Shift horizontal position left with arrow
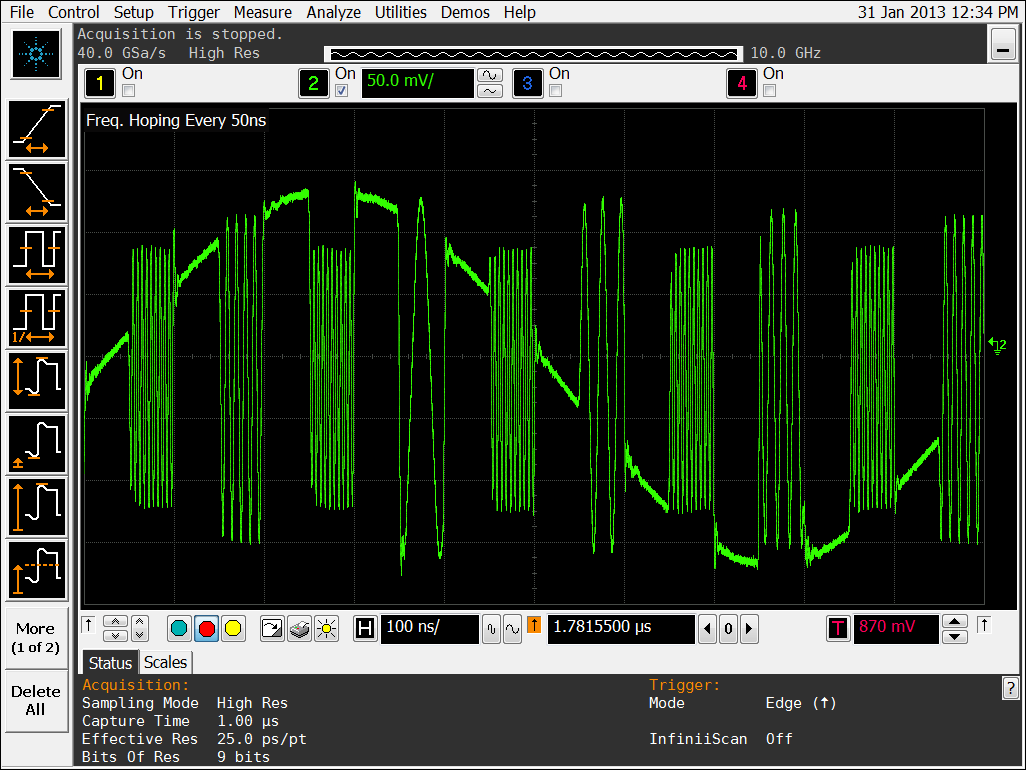Viewport: 1026px width, 770px height. coord(708,629)
